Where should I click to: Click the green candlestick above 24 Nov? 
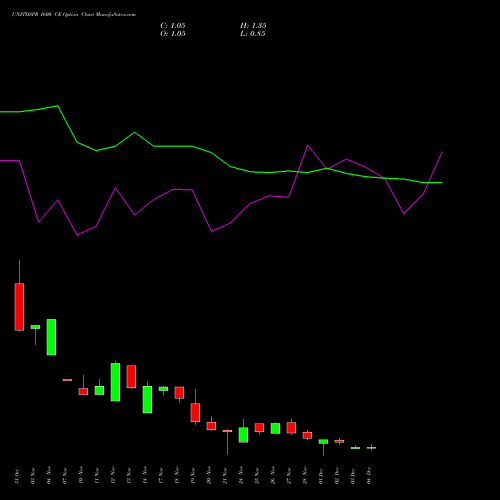(x=243, y=435)
